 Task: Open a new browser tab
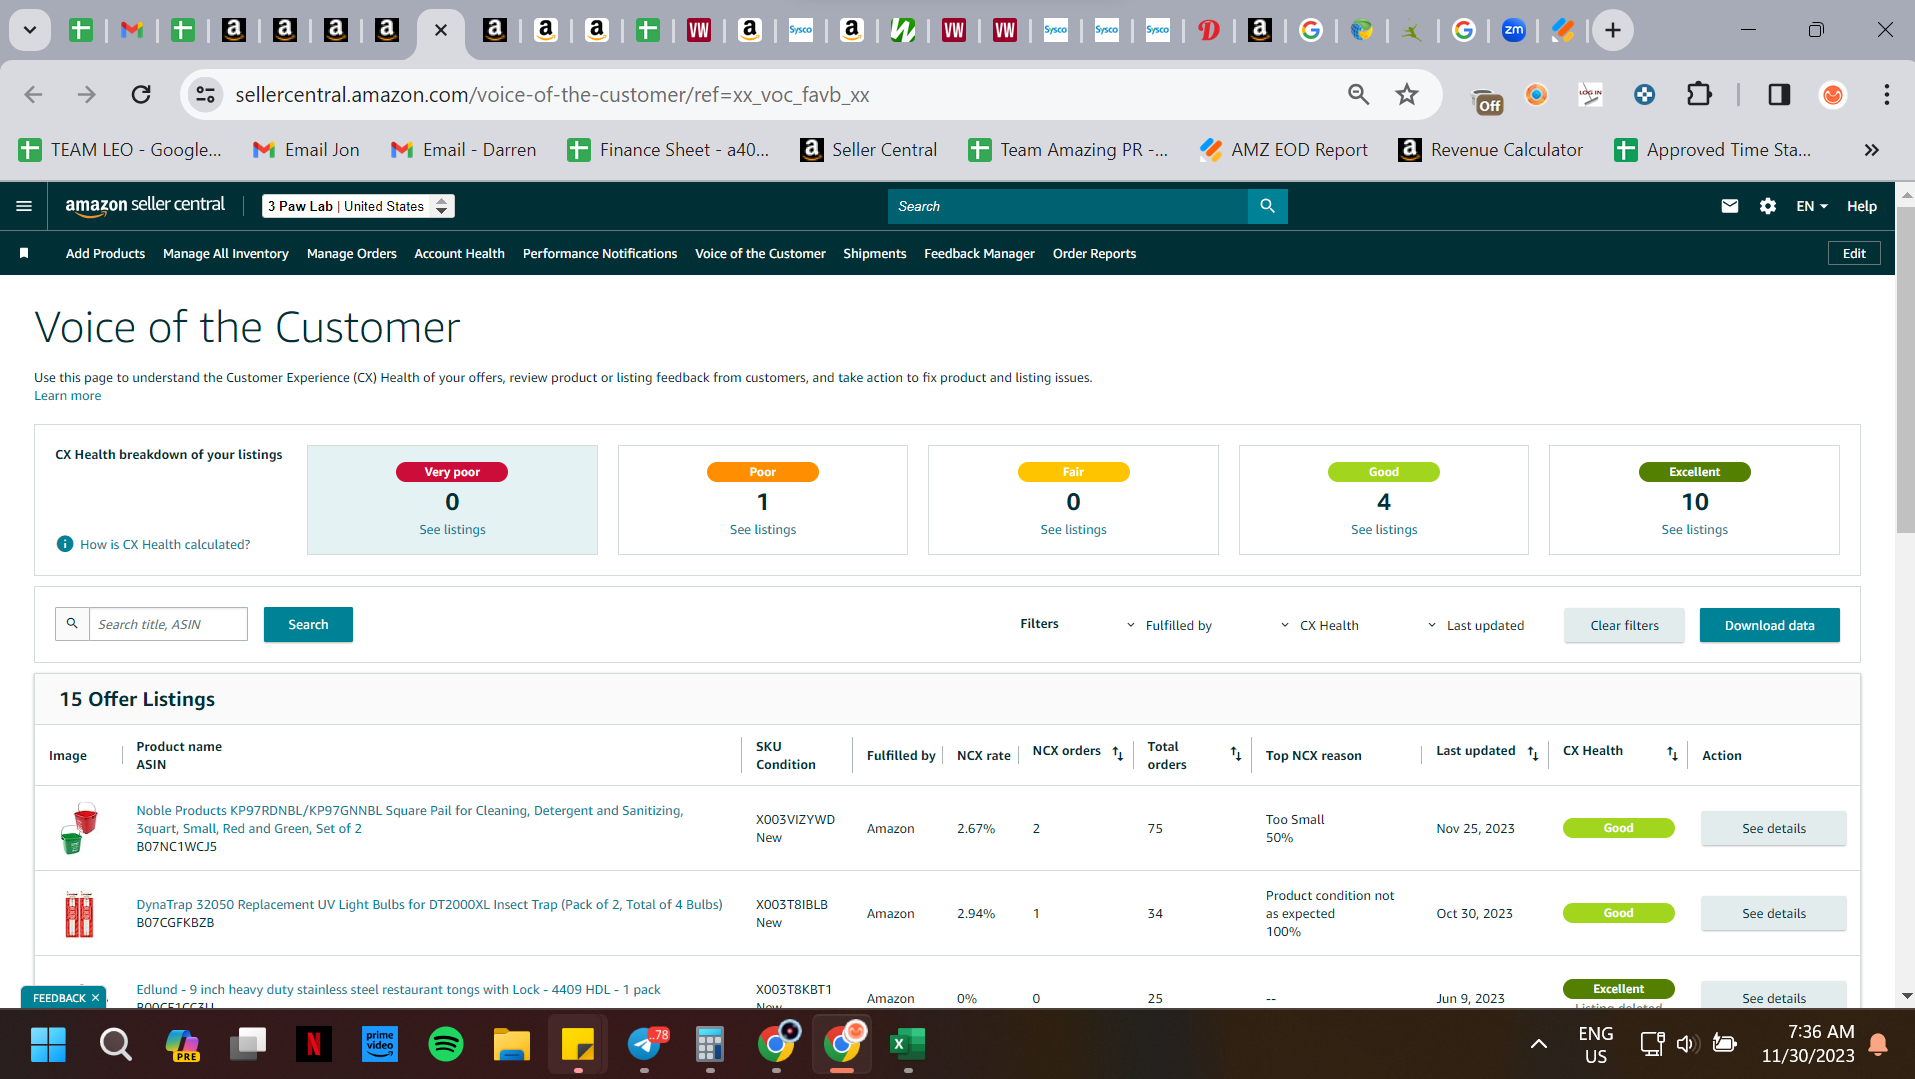(1612, 30)
